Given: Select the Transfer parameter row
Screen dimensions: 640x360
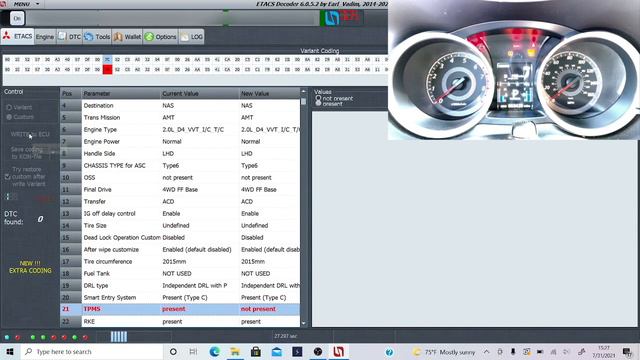Looking at the screenshot, I should point(180,202).
